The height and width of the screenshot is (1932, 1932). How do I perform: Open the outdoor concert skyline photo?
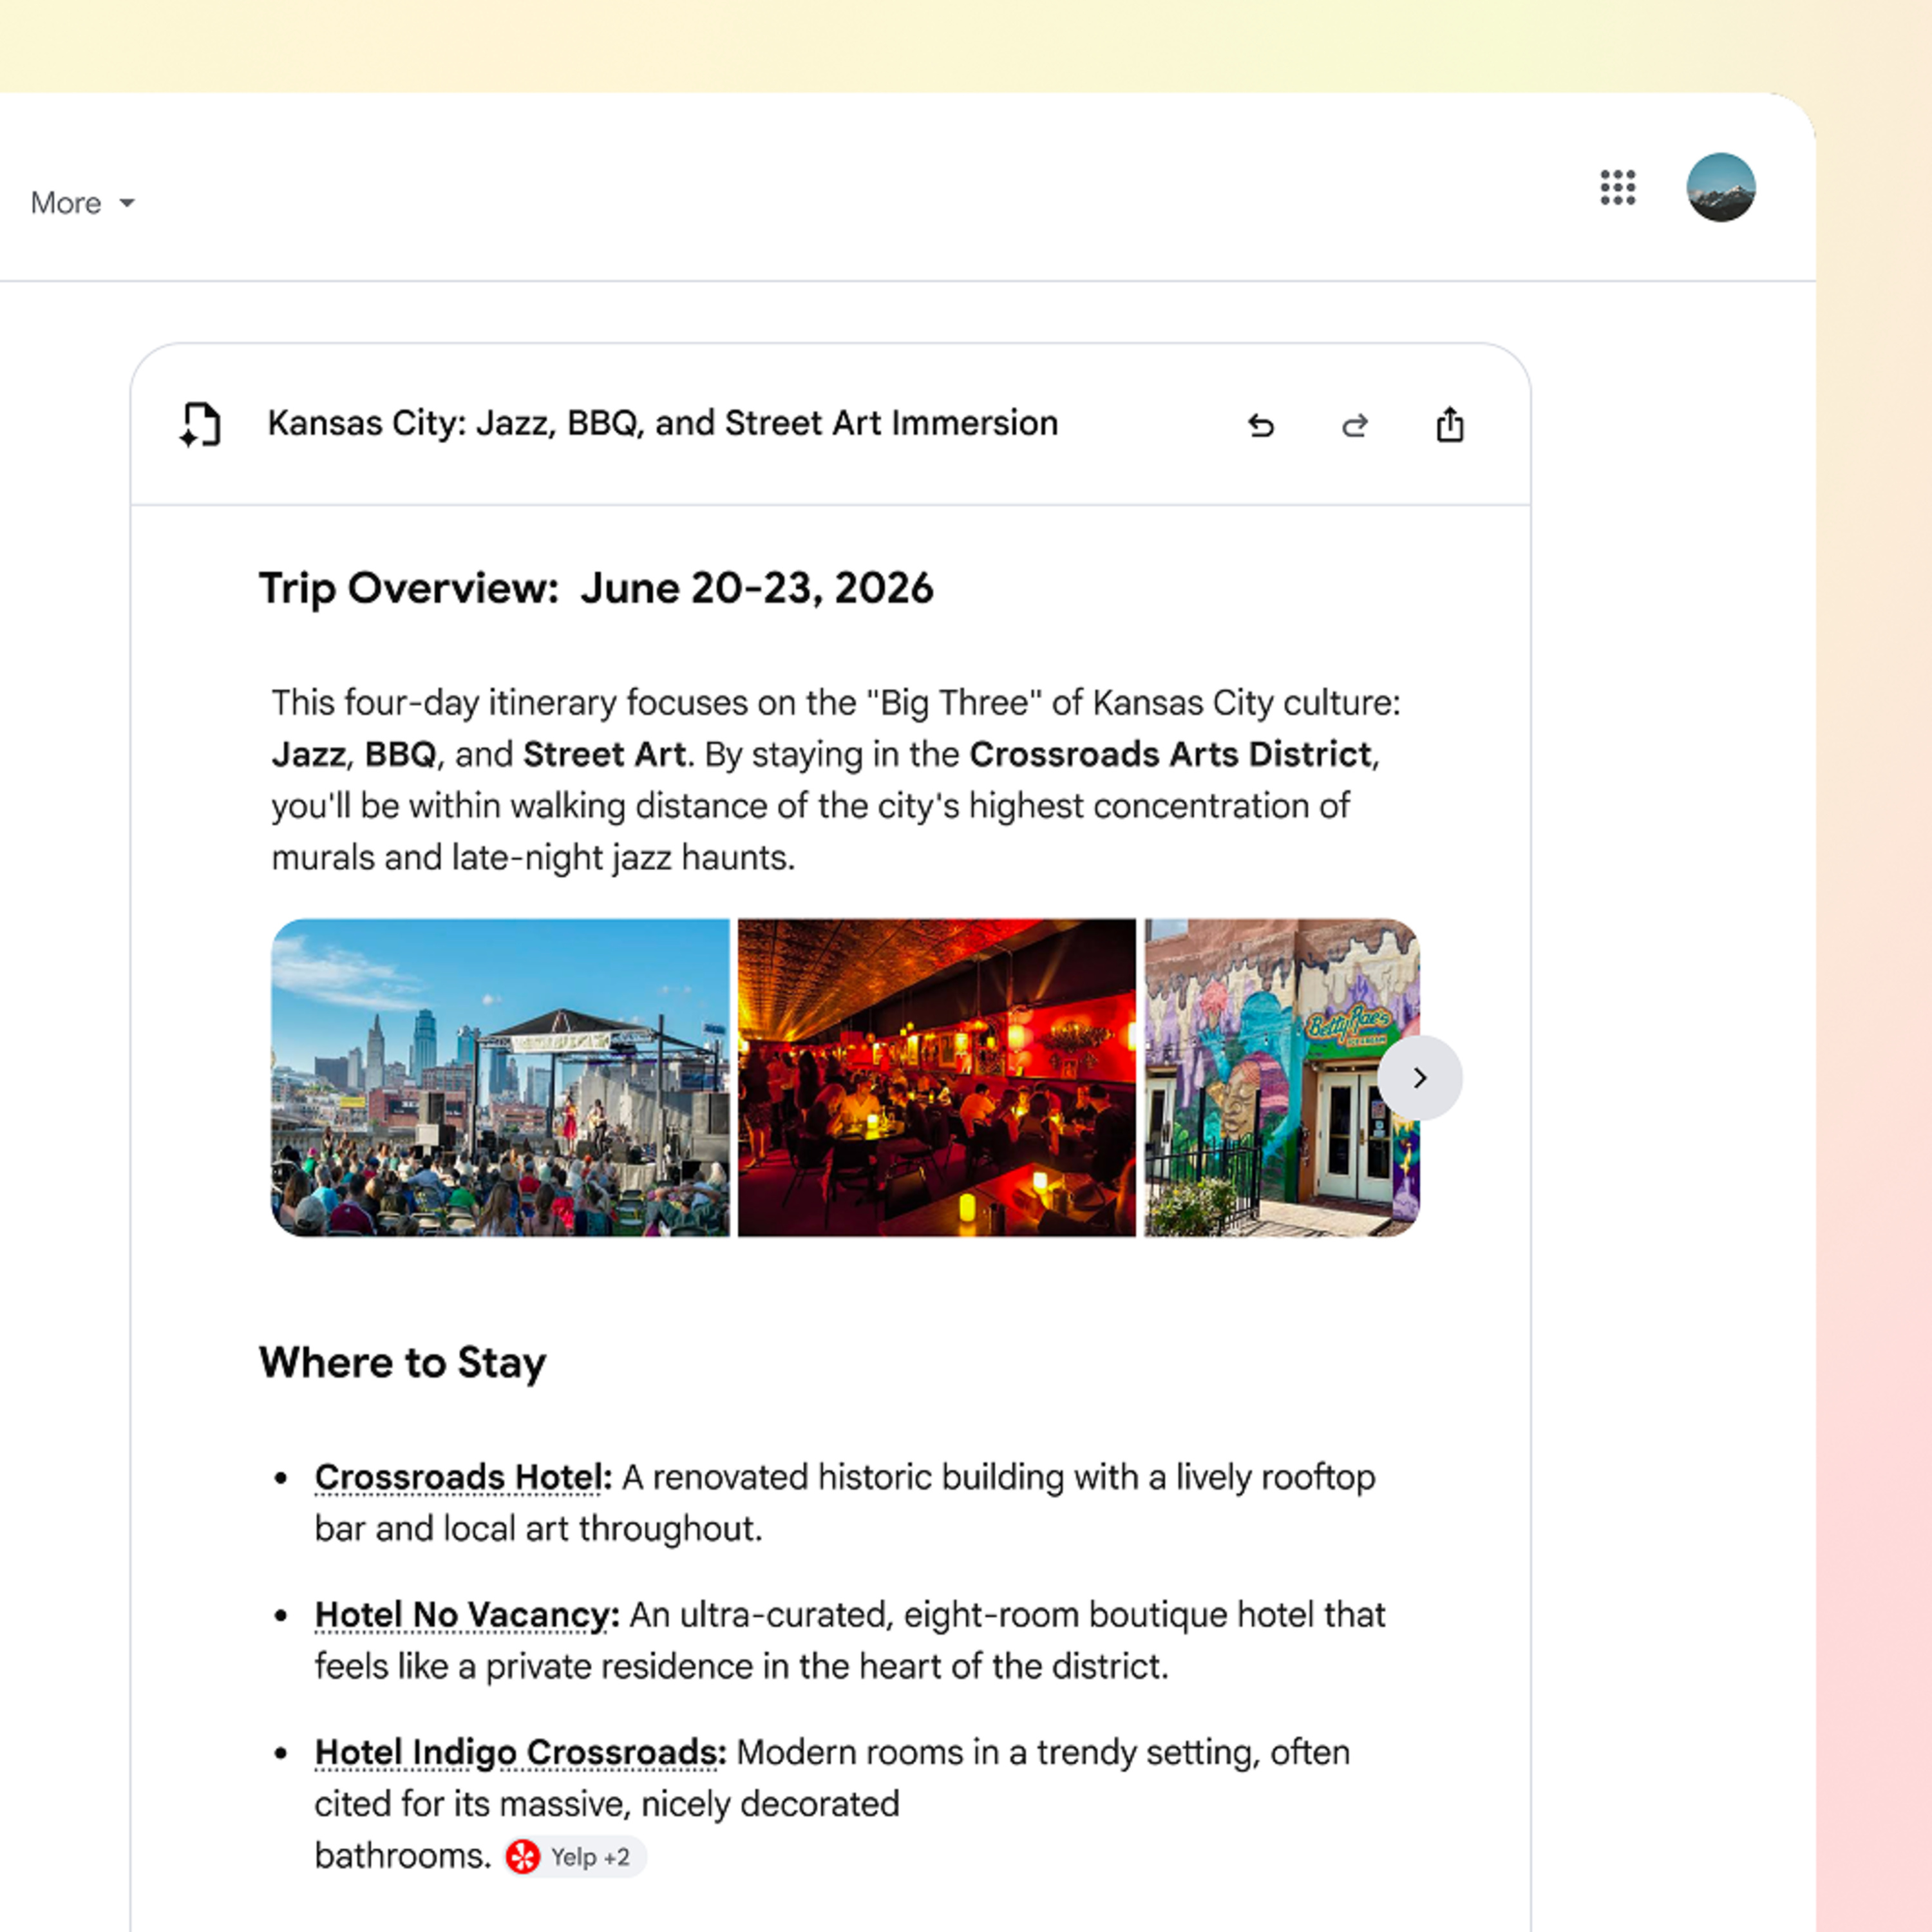coord(500,1077)
